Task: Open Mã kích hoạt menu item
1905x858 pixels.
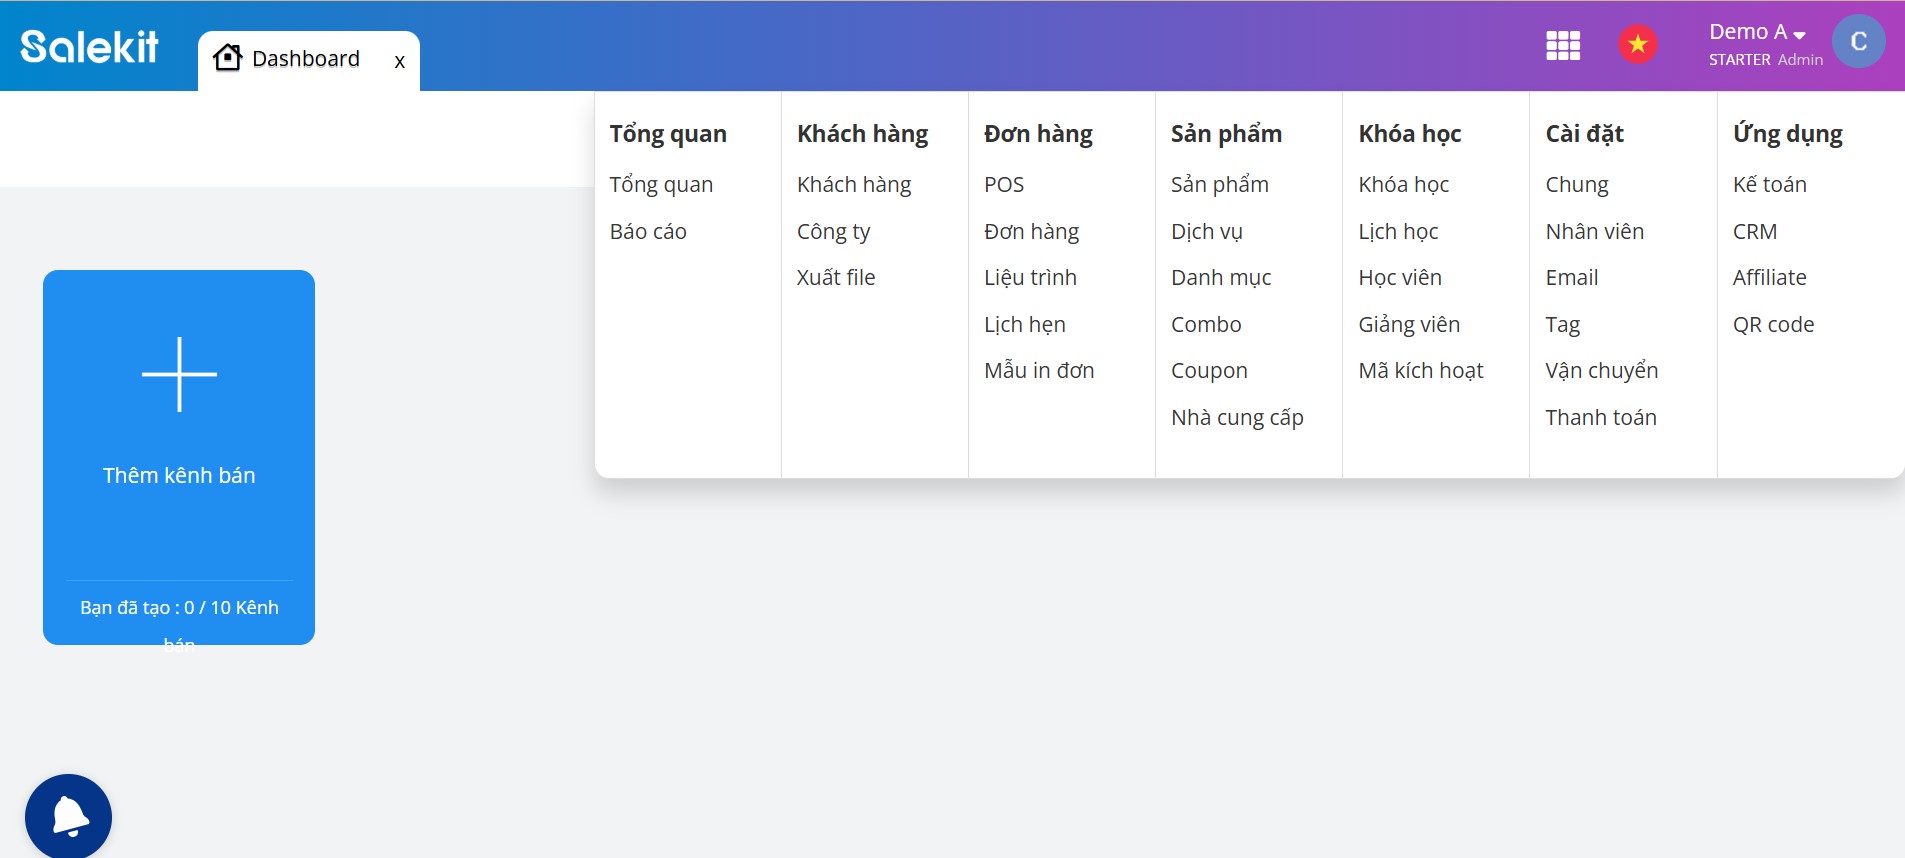Action: click(x=1420, y=371)
